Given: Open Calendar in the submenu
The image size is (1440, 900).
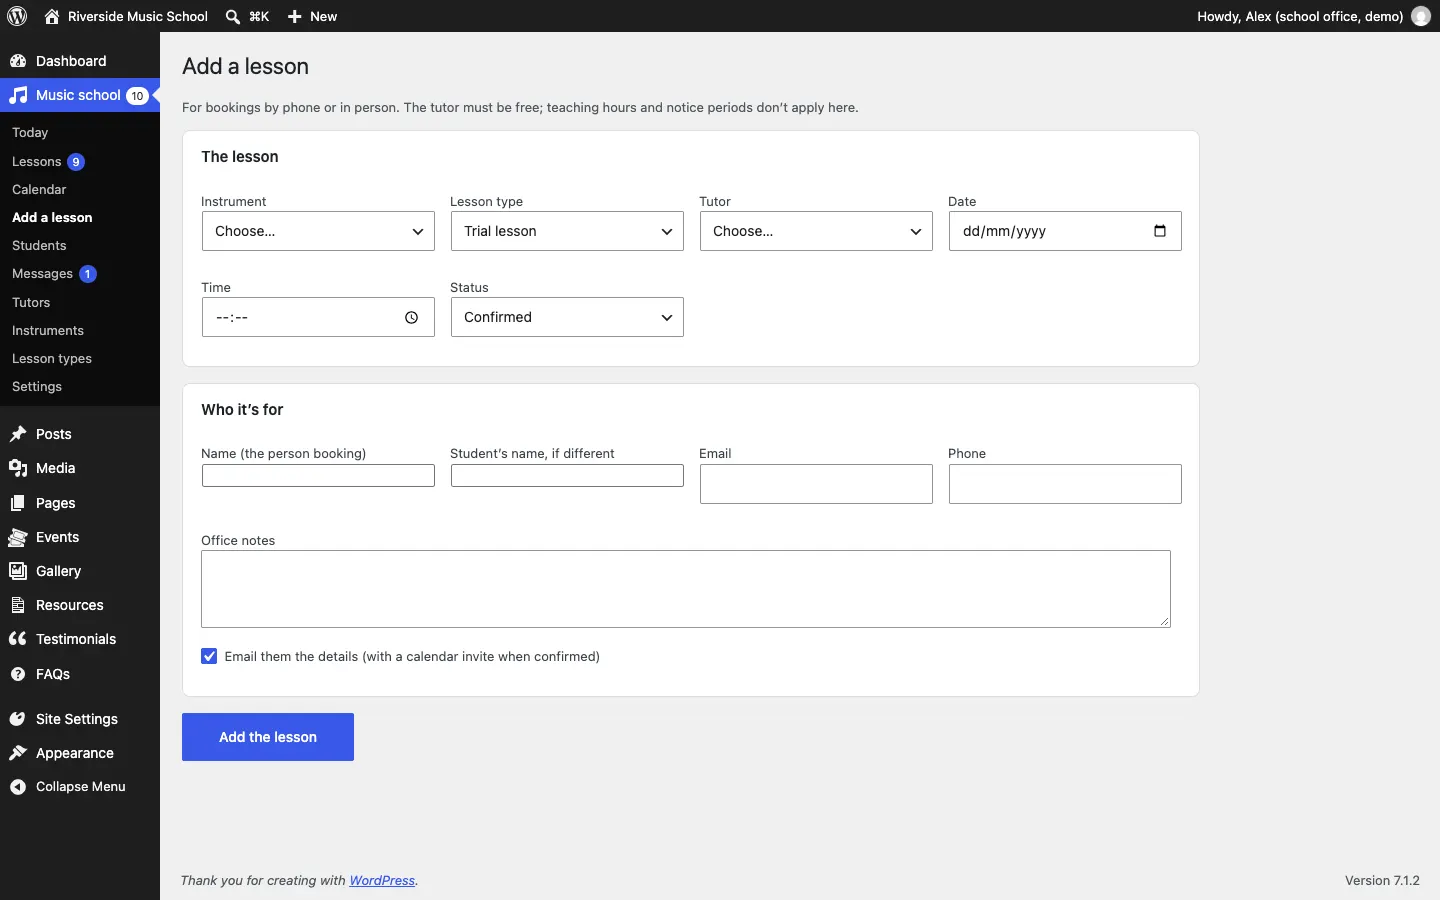Looking at the screenshot, I should click(39, 190).
